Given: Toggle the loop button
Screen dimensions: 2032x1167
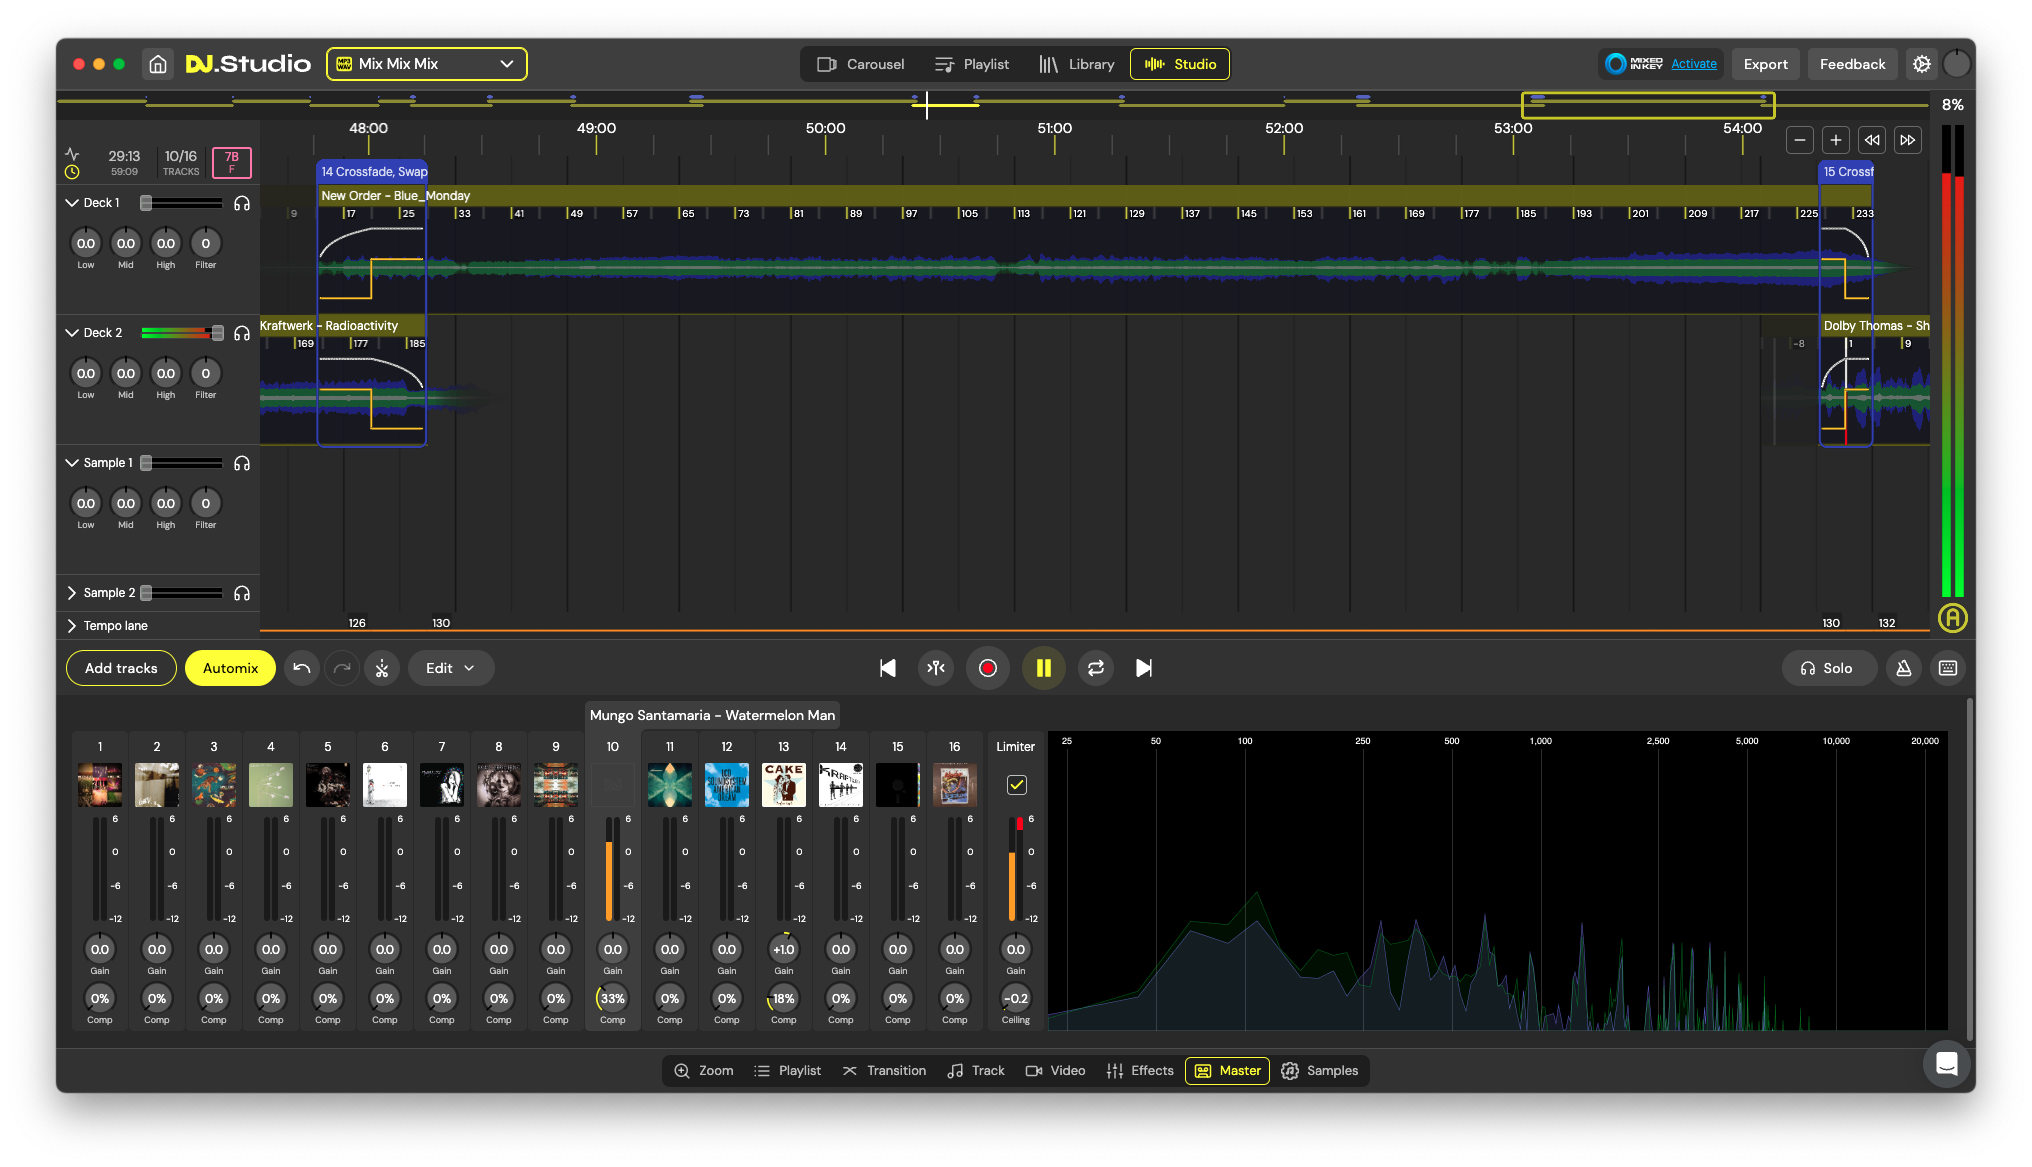Looking at the screenshot, I should tap(1096, 668).
